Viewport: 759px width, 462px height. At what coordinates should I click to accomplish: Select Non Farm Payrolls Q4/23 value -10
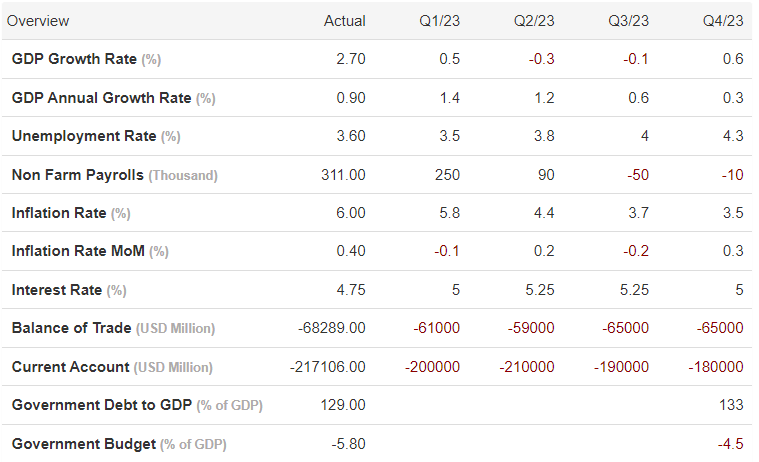pyautogui.click(x=732, y=174)
